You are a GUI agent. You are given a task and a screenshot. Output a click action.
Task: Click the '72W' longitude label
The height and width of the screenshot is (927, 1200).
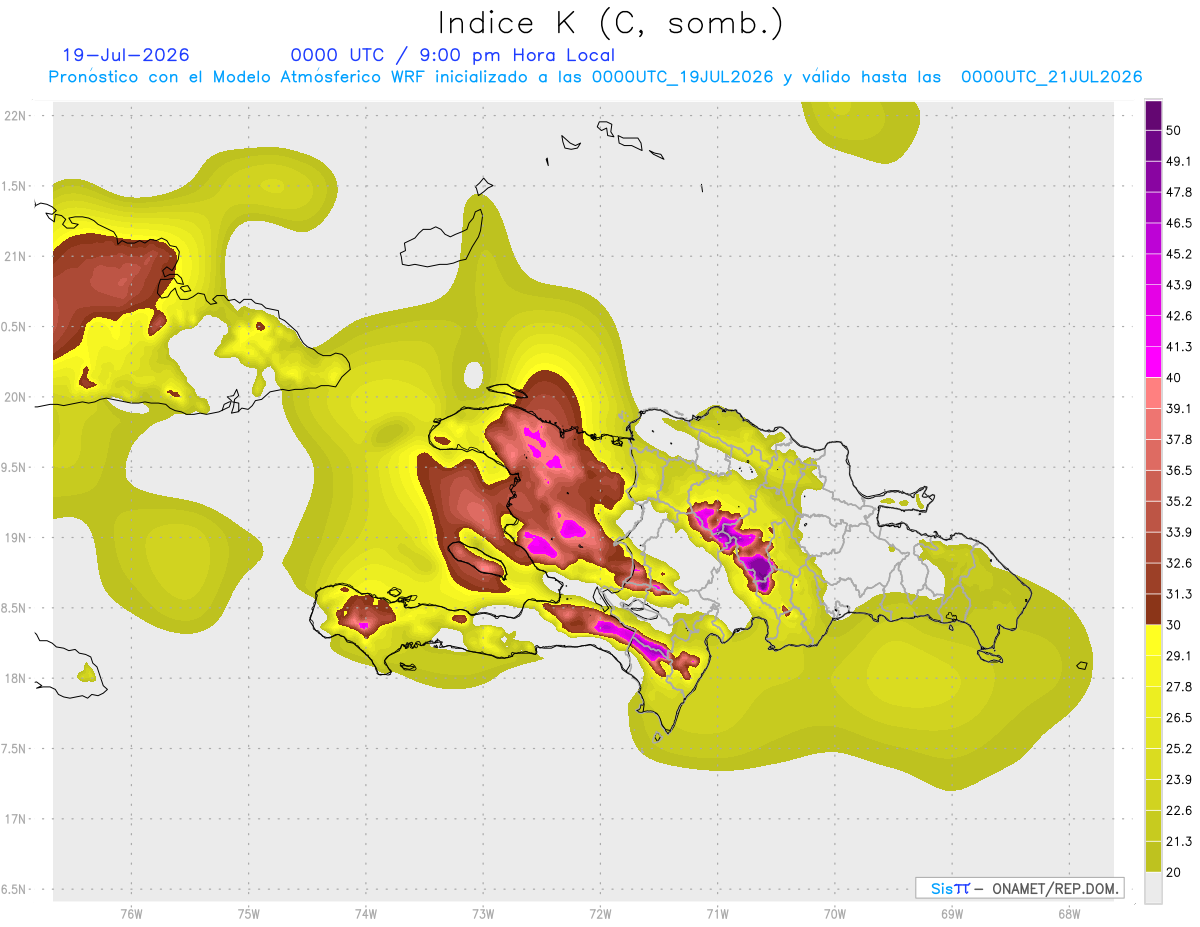(x=600, y=913)
